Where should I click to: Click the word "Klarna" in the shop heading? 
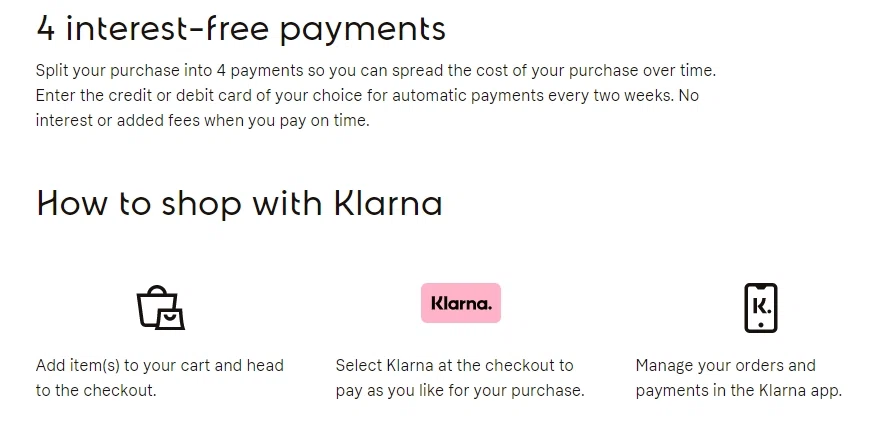(x=387, y=203)
